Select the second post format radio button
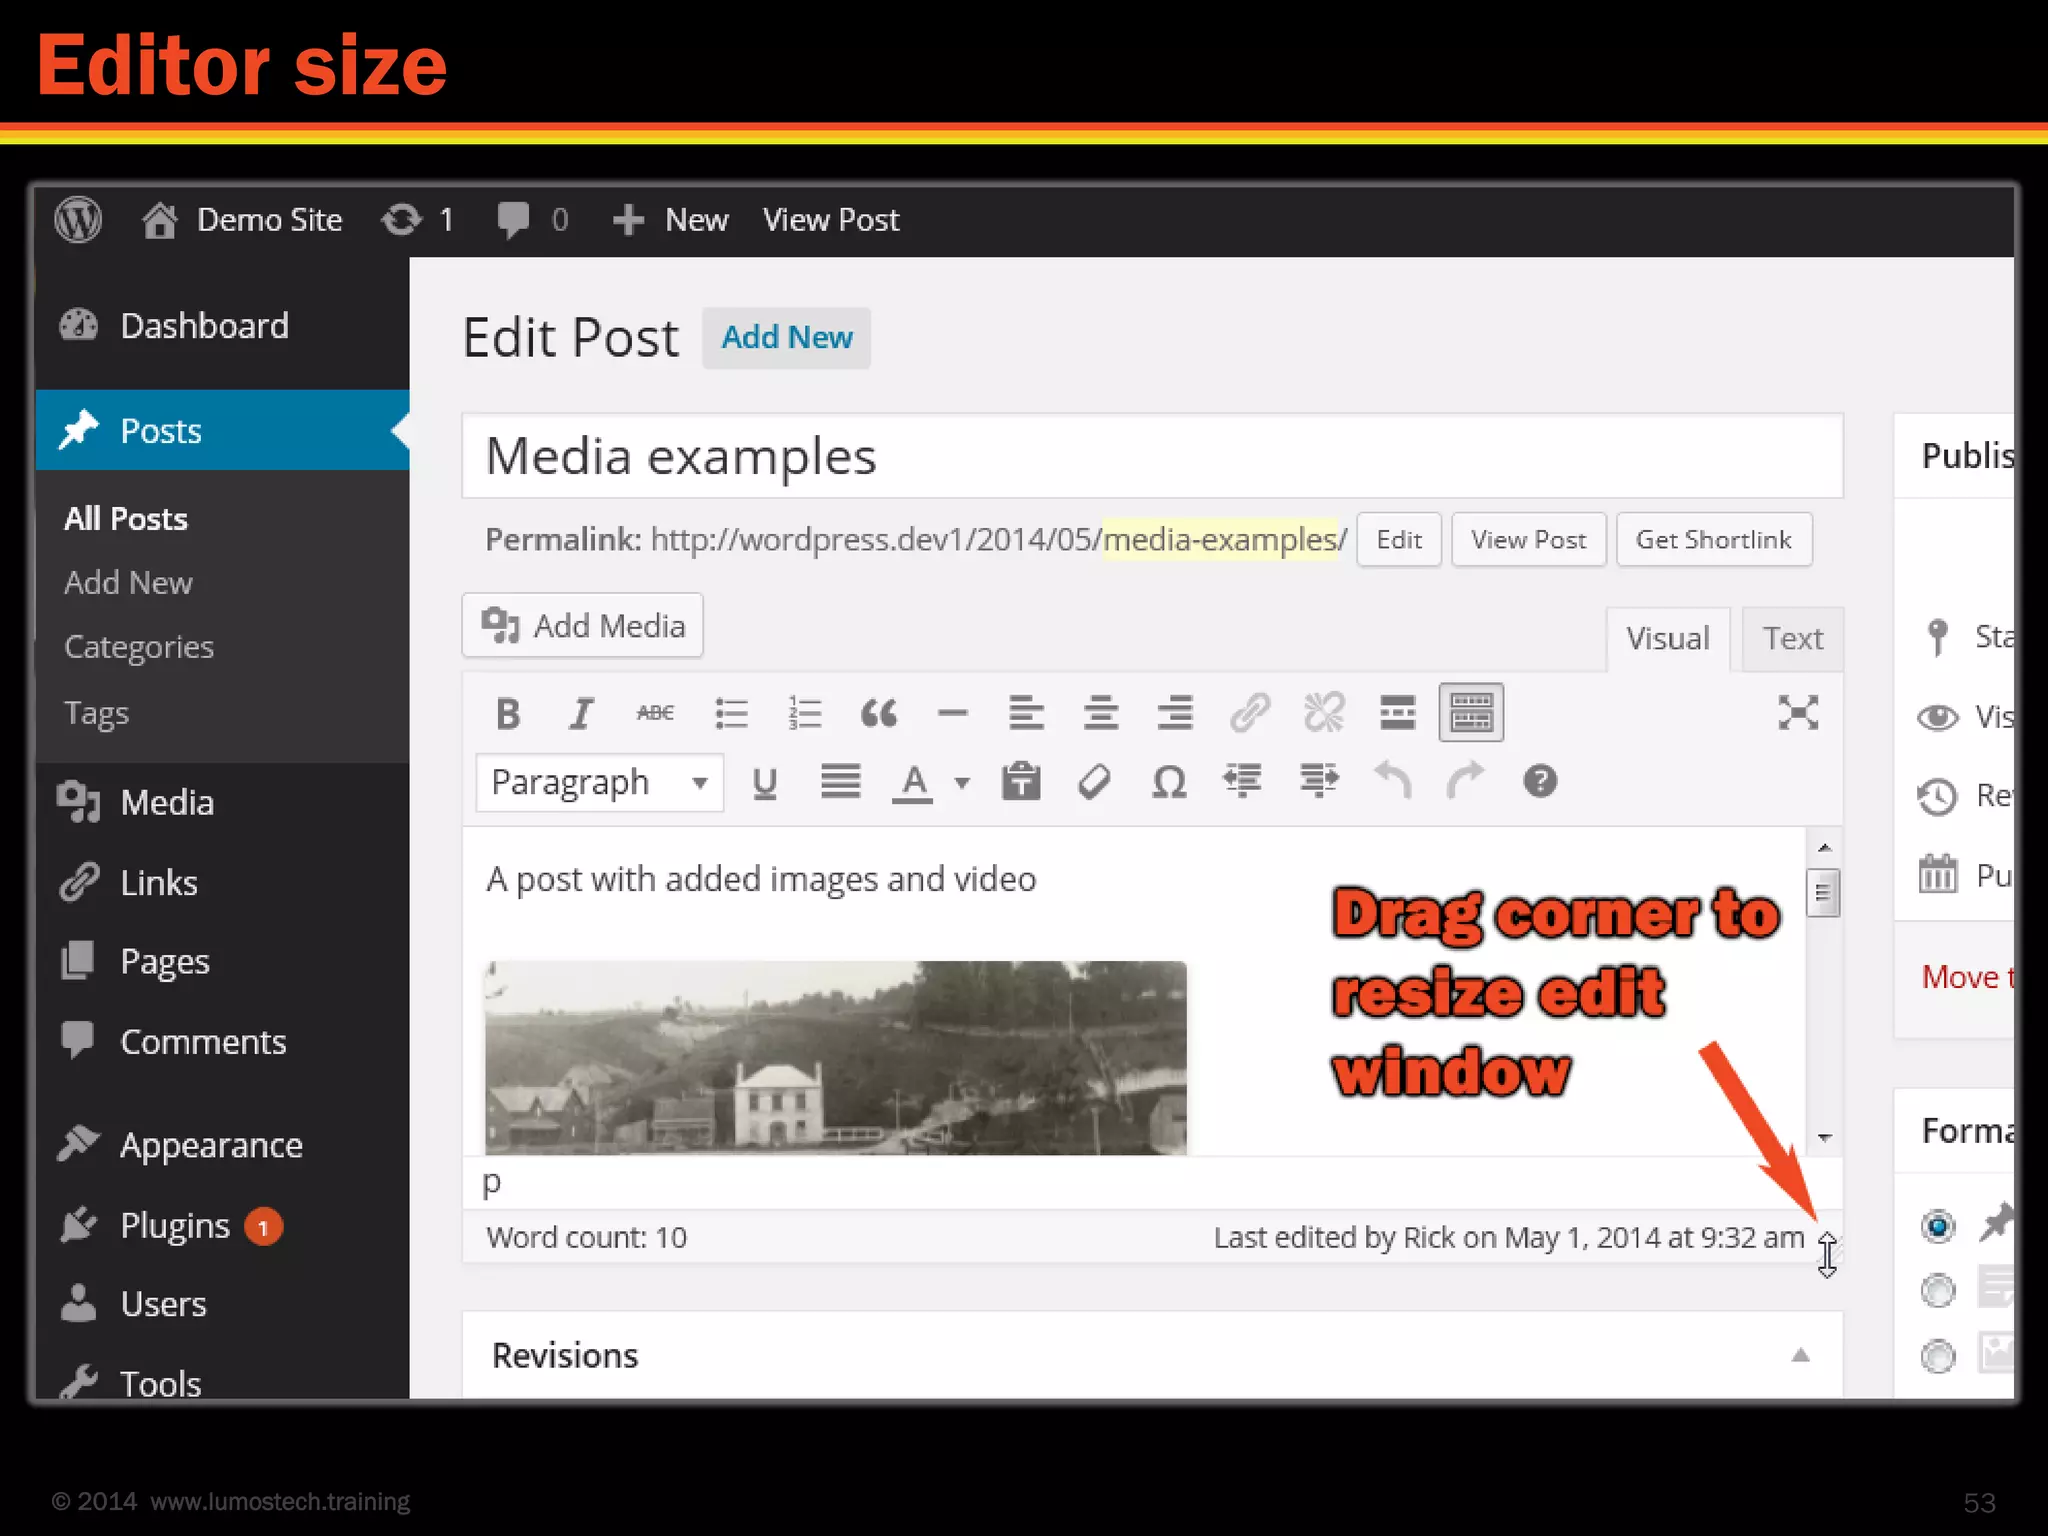The width and height of the screenshot is (2048, 1536). click(x=1937, y=1290)
